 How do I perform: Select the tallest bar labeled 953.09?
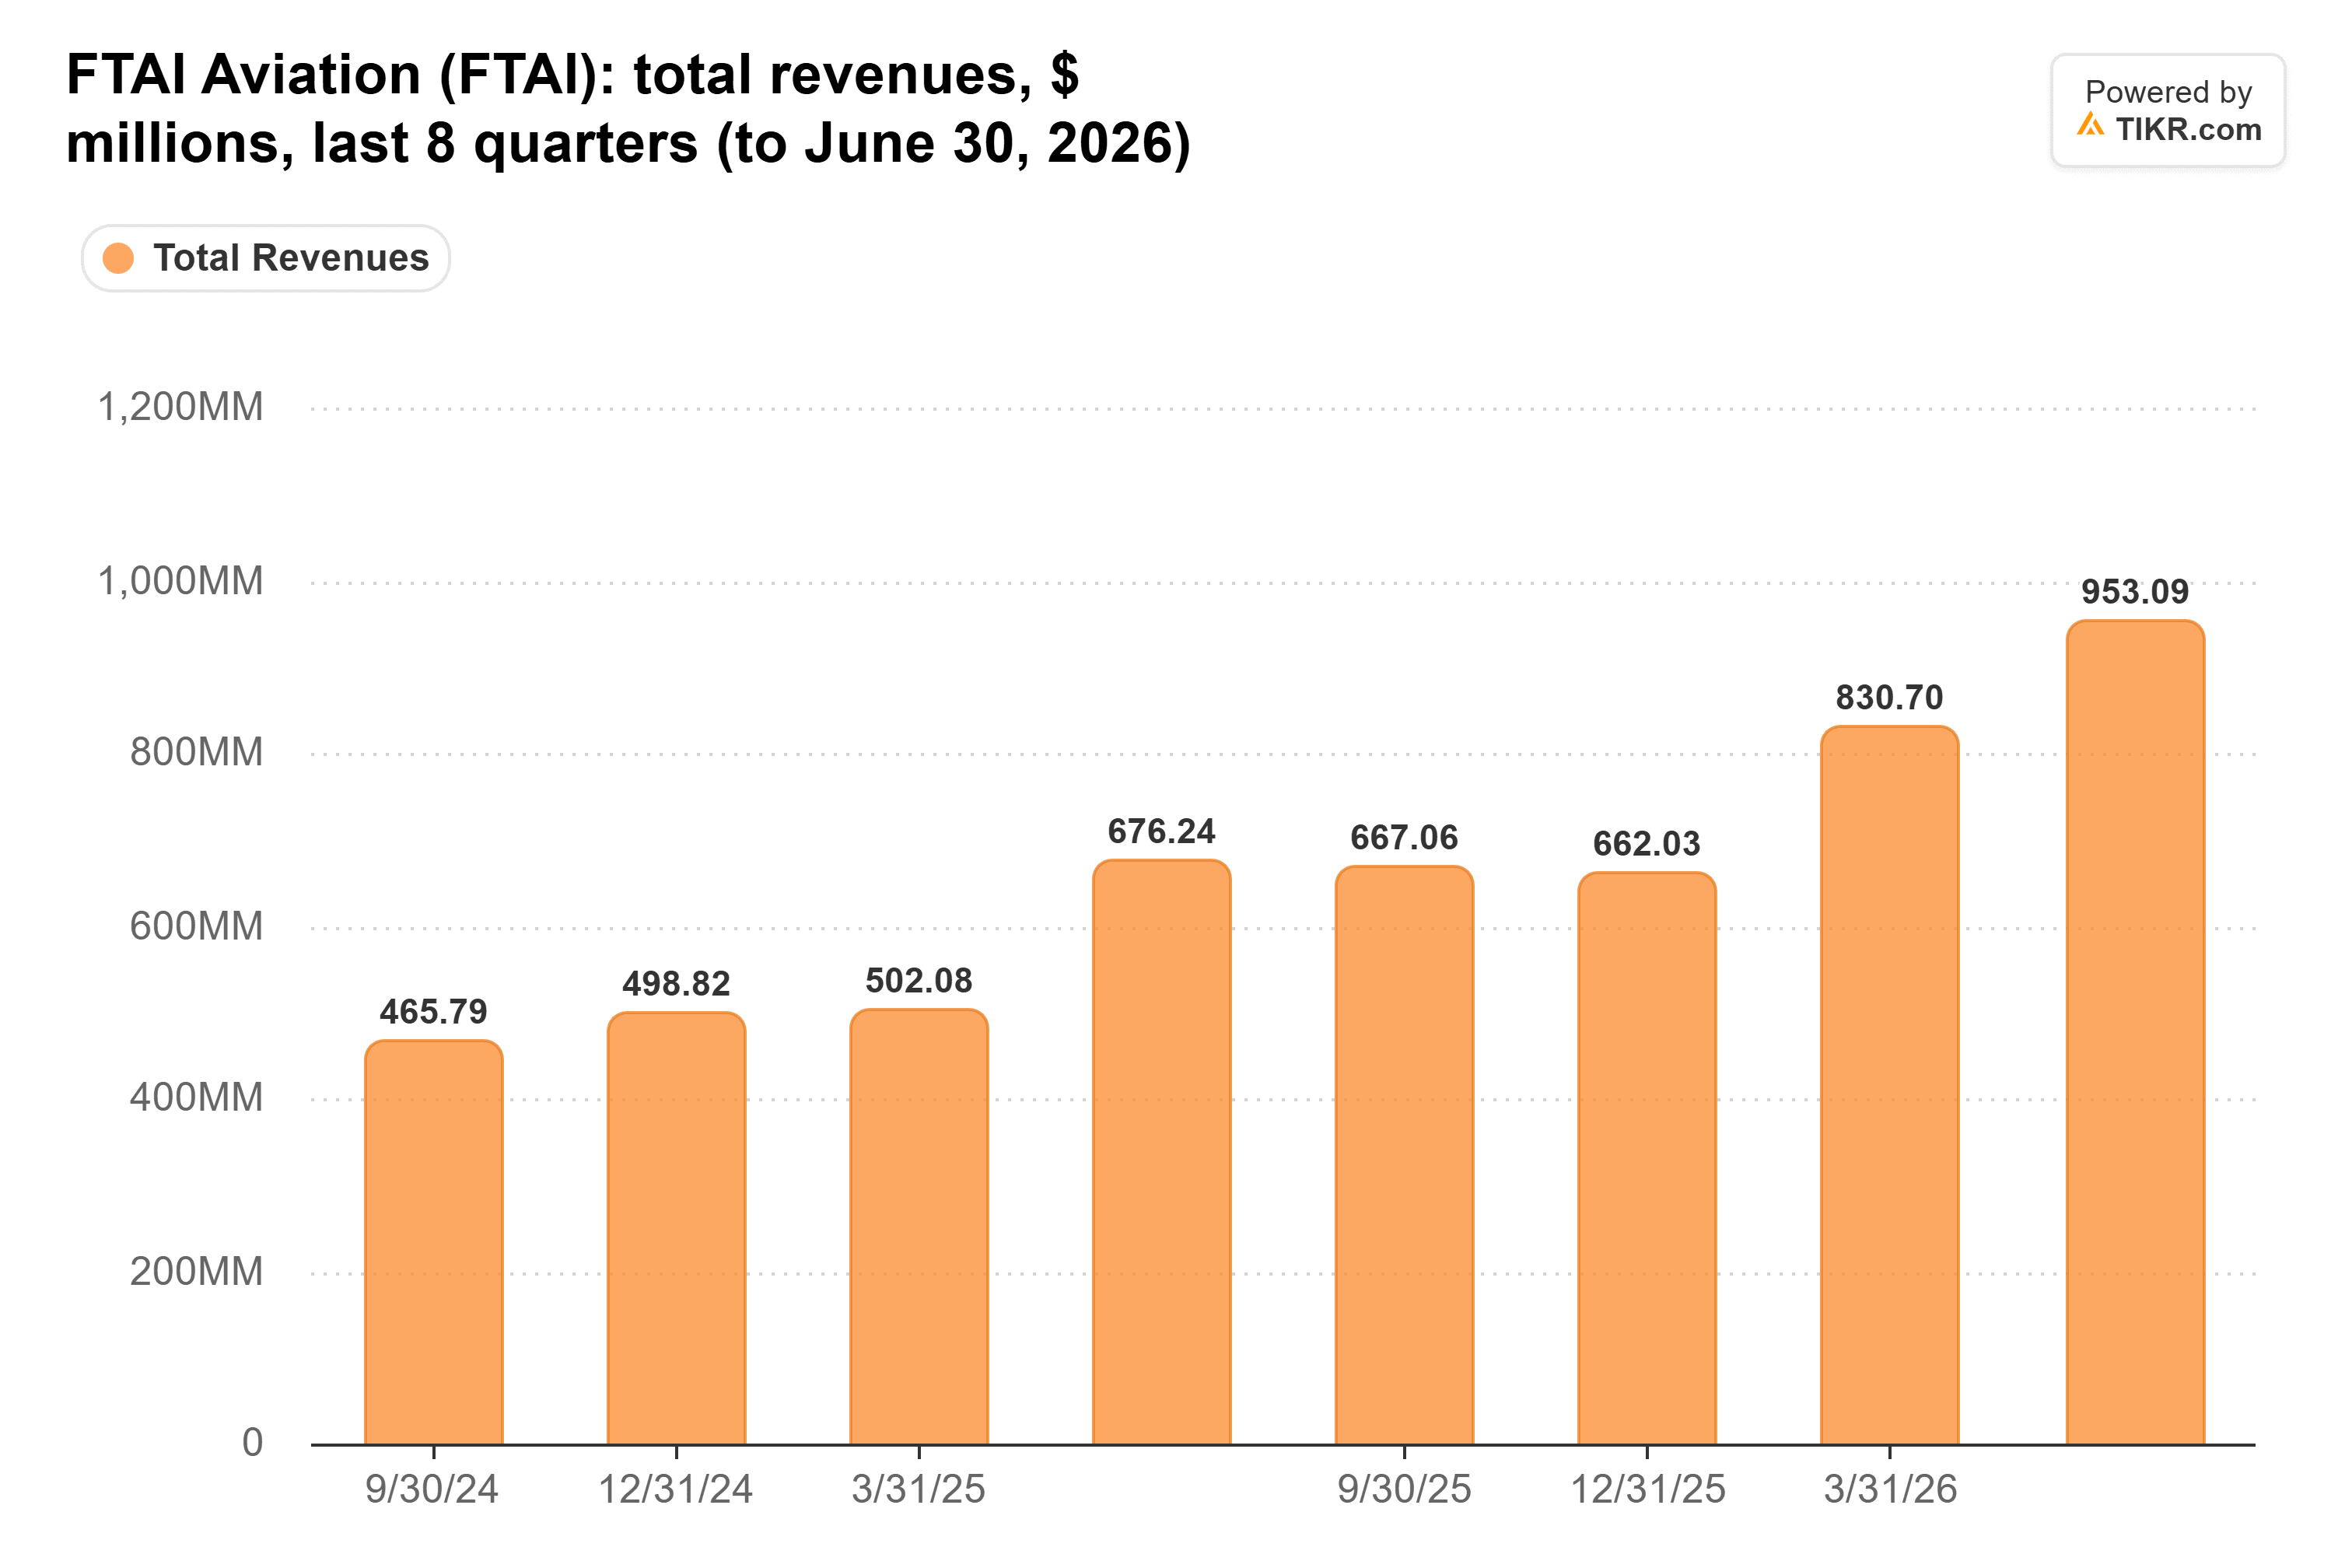point(2136,1032)
